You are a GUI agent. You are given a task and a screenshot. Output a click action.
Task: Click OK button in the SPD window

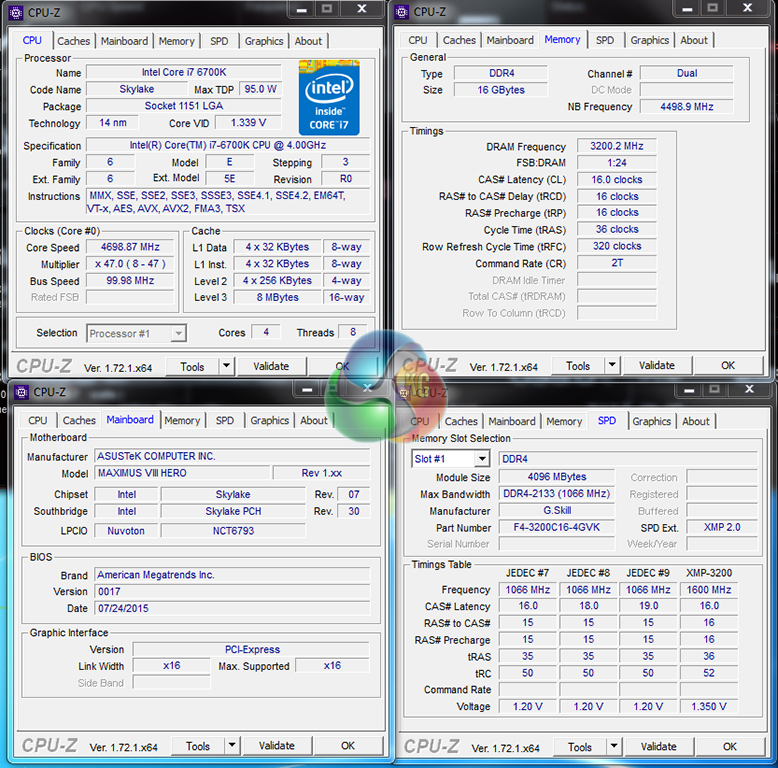click(729, 746)
